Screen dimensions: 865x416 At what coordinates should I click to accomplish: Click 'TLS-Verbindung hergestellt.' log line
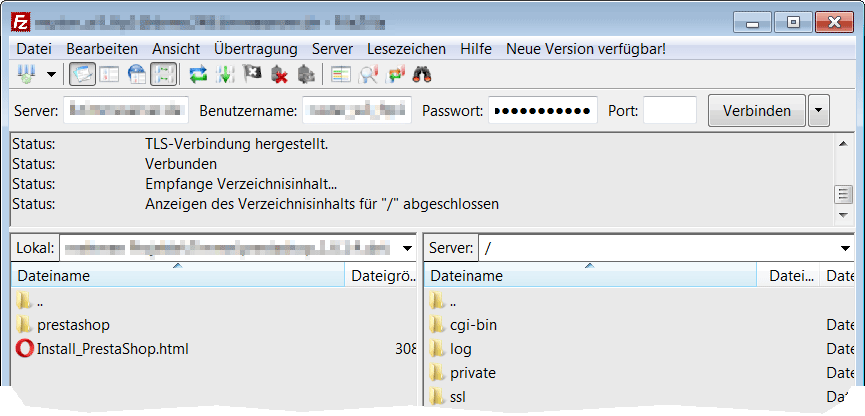pyautogui.click(x=237, y=145)
